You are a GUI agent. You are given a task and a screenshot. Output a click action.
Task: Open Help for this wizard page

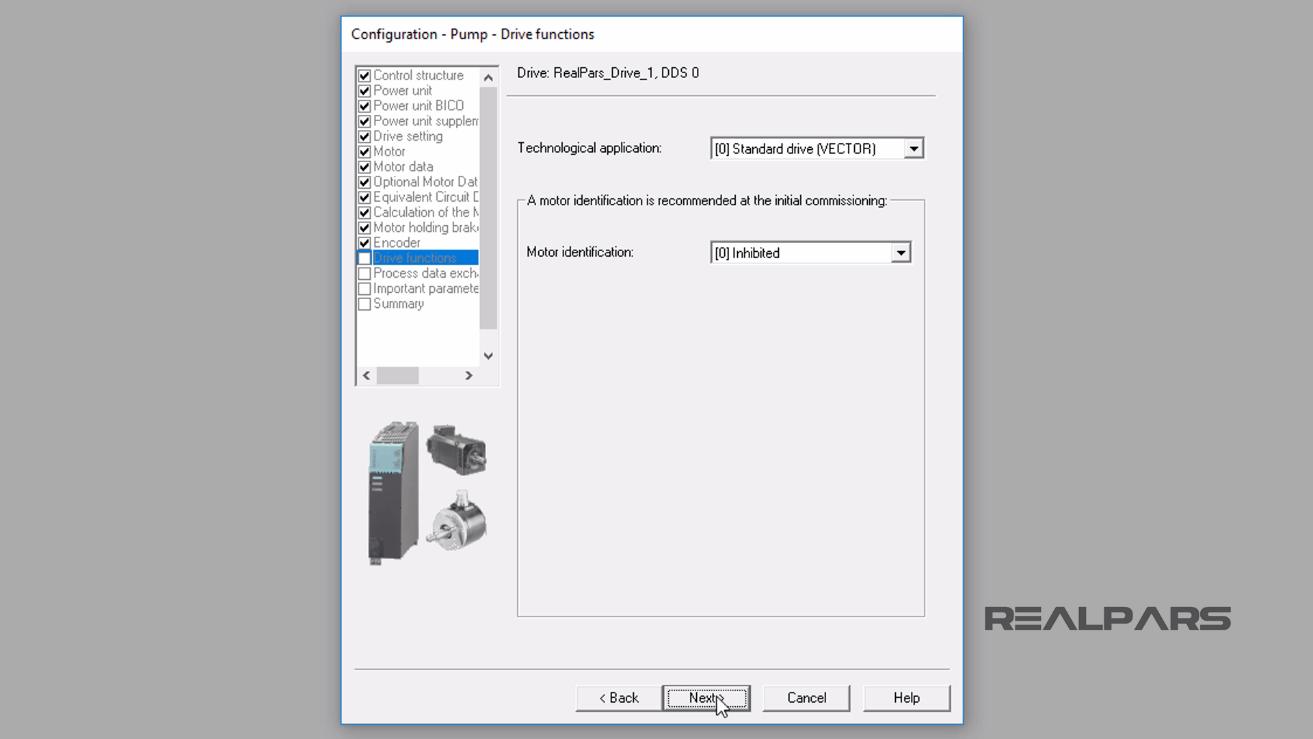point(906,698)
